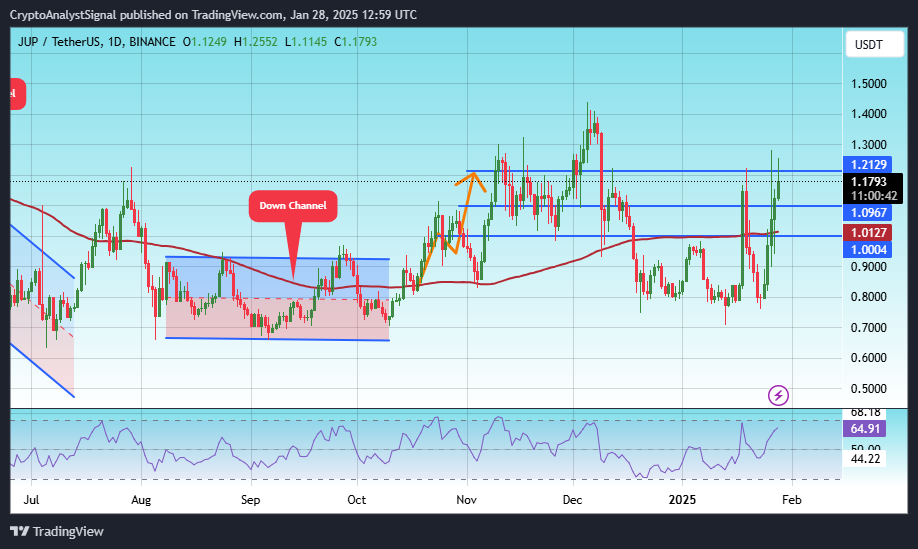Click the Feb label on time axis
Viewport: 918px width, 549px height.
coord(792,500)
